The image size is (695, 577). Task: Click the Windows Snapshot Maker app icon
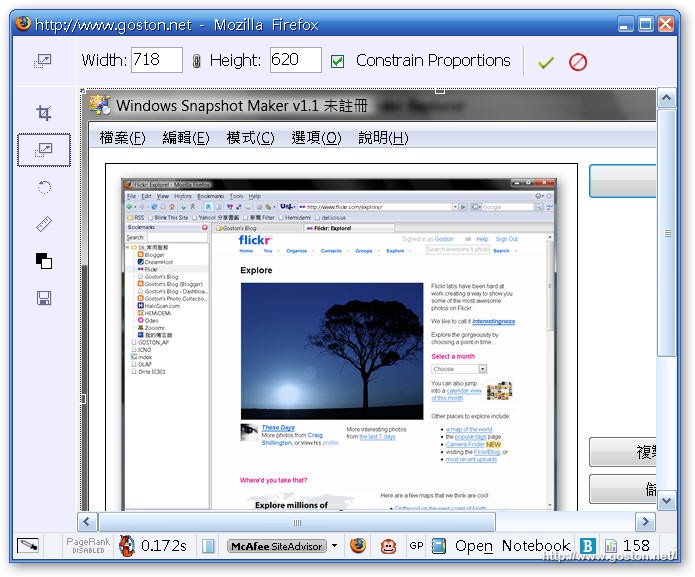(x=100, y=105)
